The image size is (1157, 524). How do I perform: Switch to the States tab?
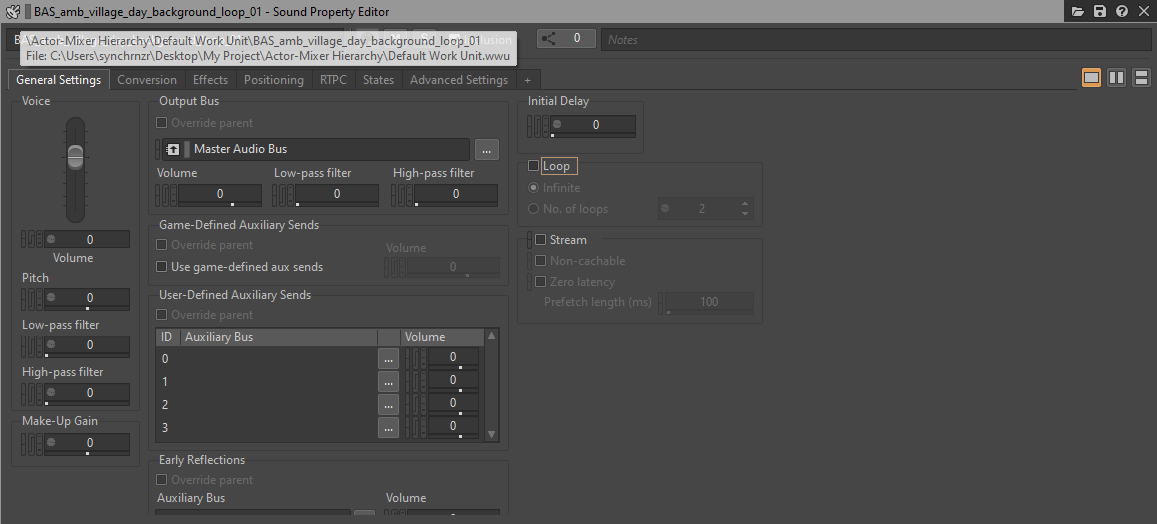379,80
